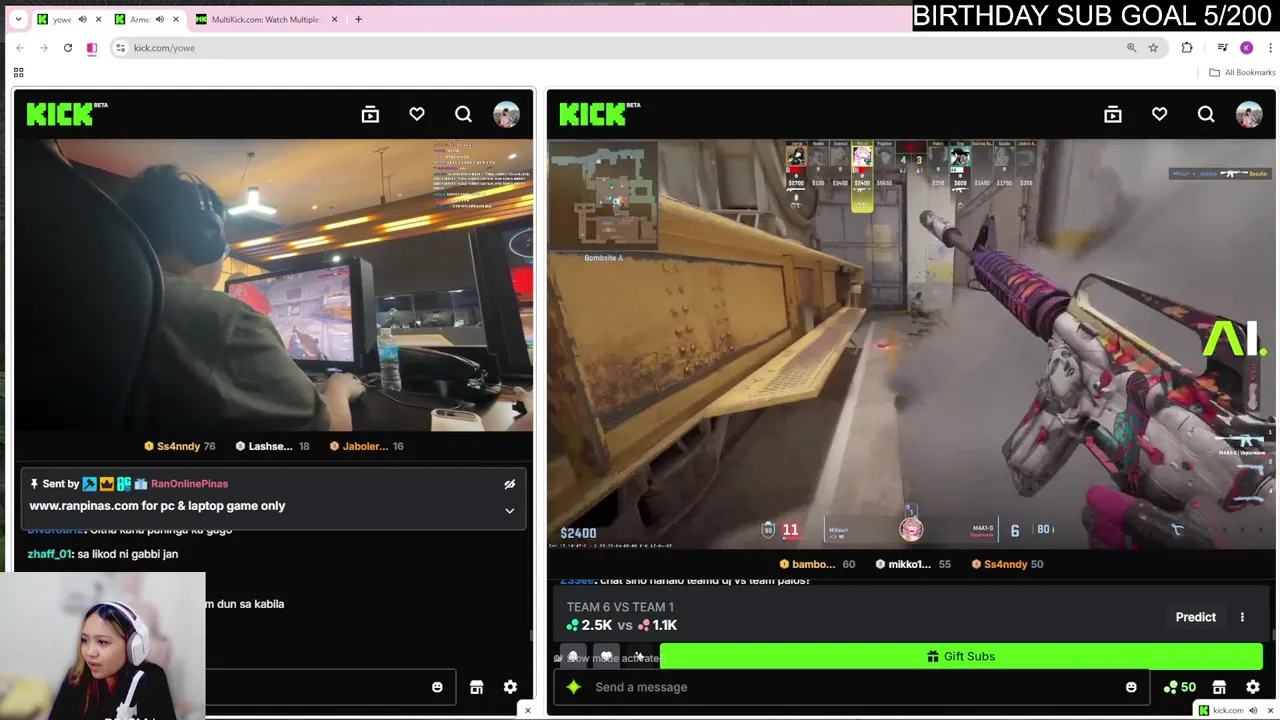The height and width of the screenshot is (720, 1280).
Task: Open browse icon in left Kick header
Action: 370,115
